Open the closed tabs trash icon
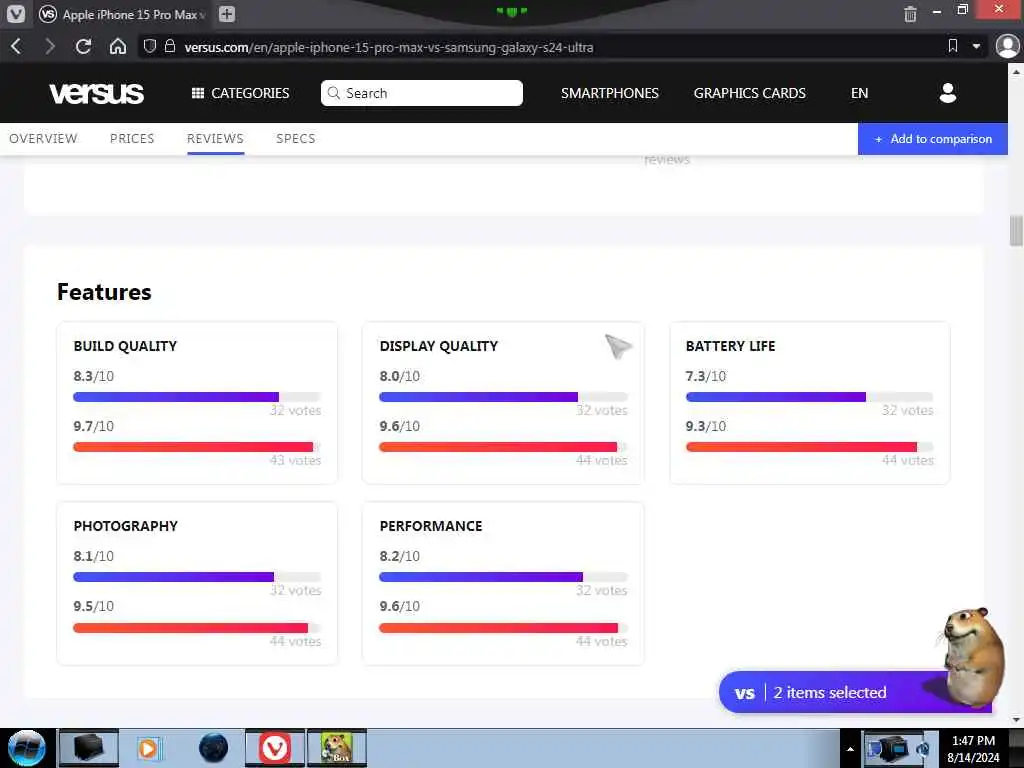 [910, 14]
